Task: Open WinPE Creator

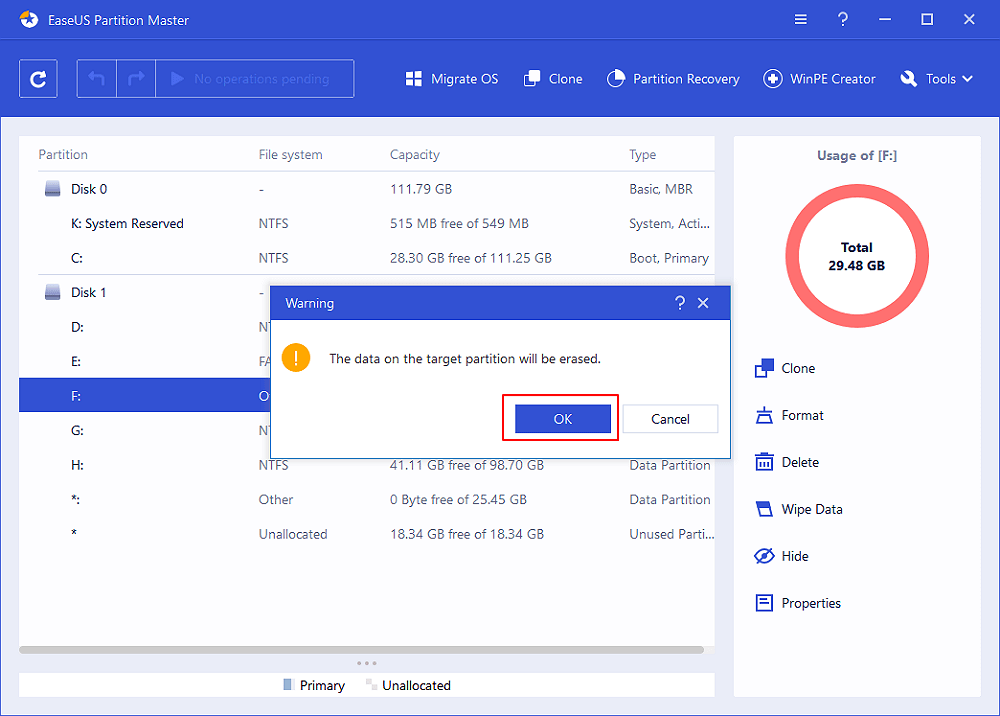Action: [820, 79]
